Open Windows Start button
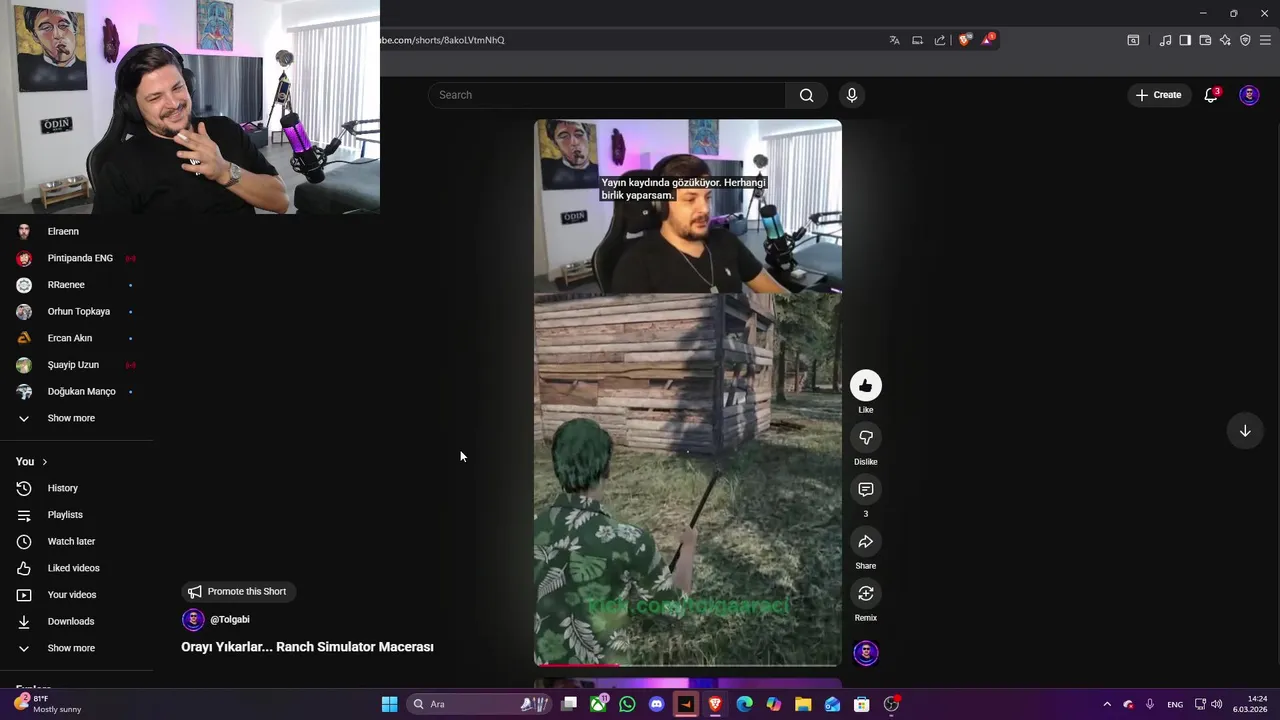Viewport: 1280px width, 720px height. (x=389, y=704)
